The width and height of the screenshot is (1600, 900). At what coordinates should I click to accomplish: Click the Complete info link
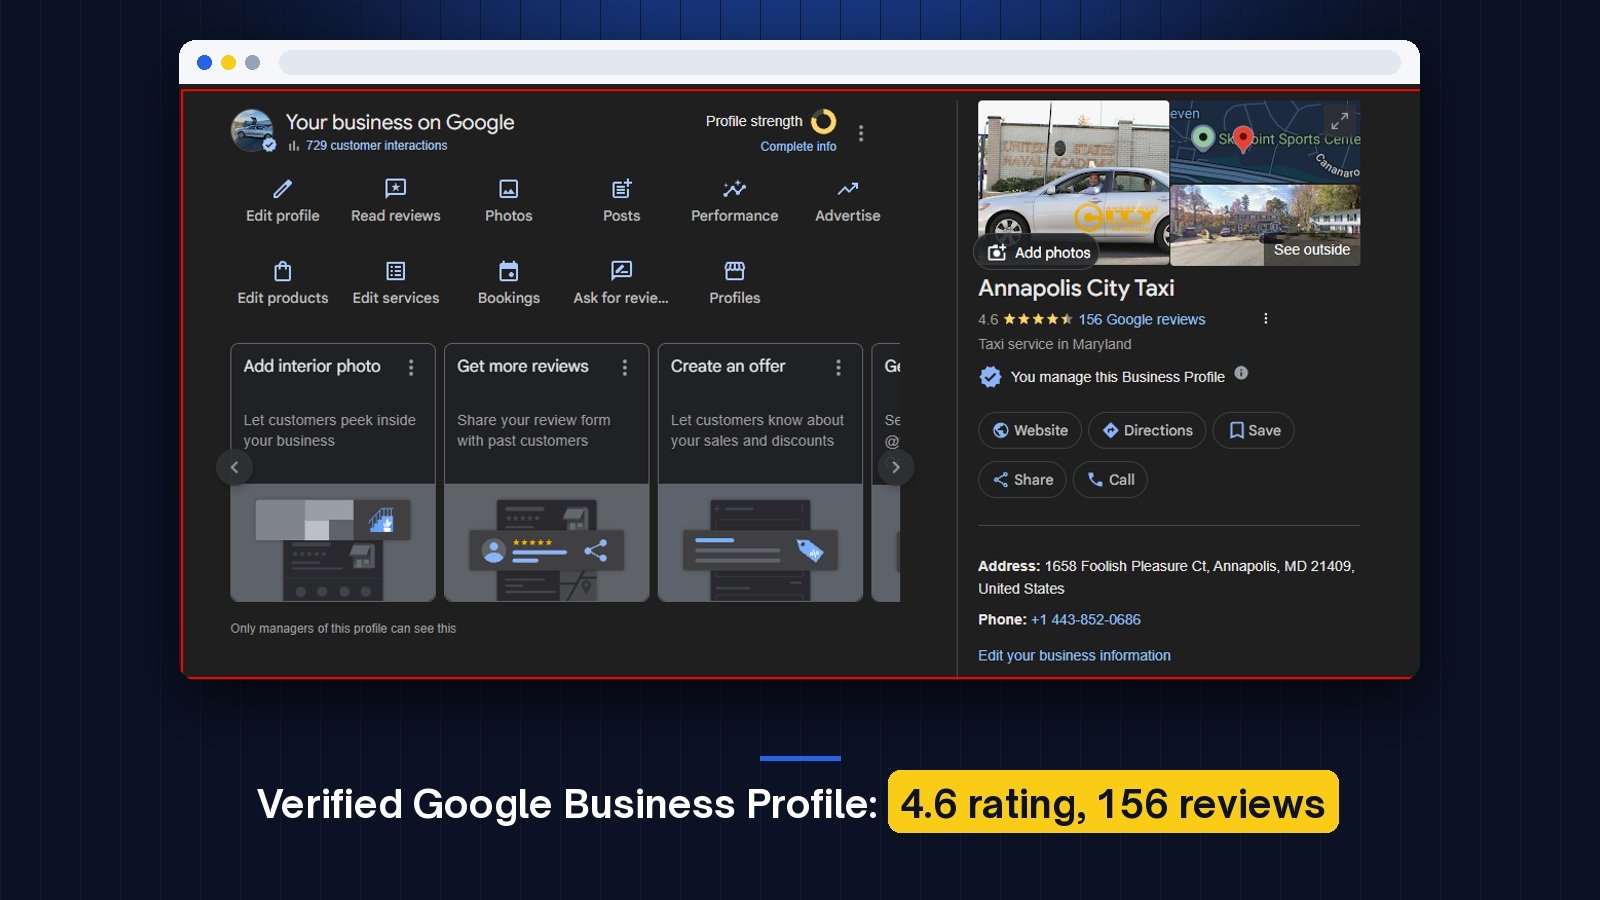798,146
